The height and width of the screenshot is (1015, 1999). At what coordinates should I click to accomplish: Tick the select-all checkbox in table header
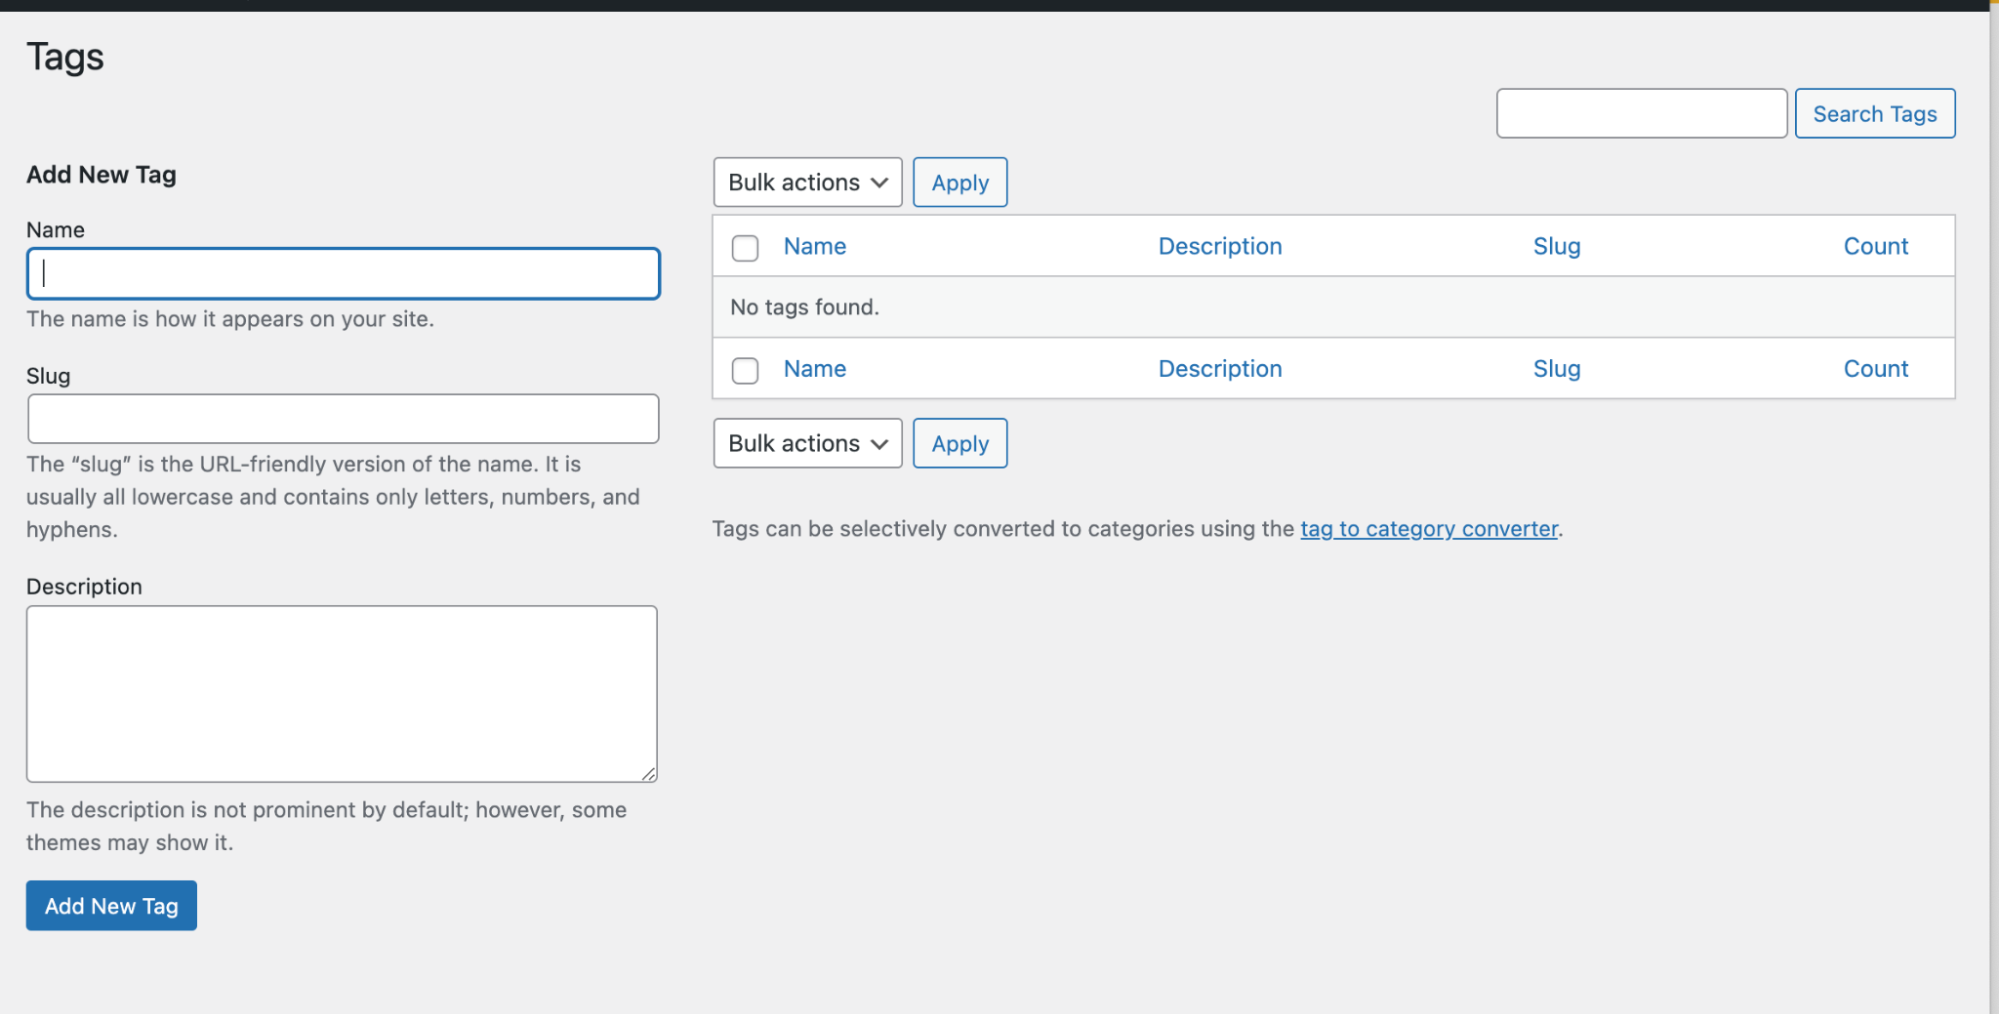click(745, 248)
